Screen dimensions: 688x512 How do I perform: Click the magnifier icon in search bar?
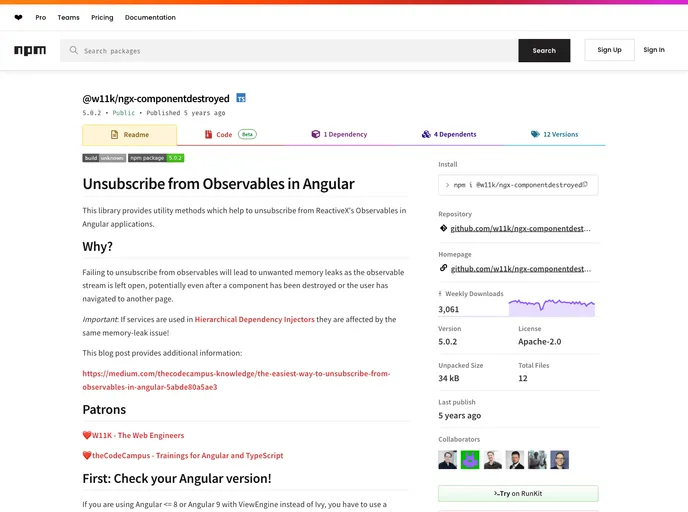tap(74, 50)
